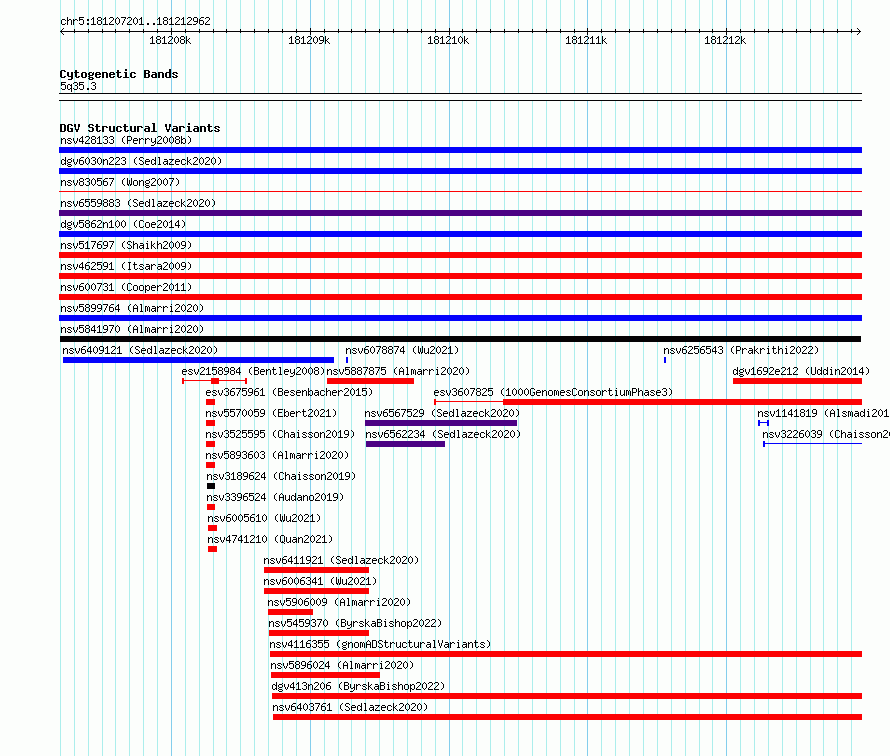Click the 181210k ruler position
Image resolution: width=890 pixels, height=756 pixels.
click(448, 40)
